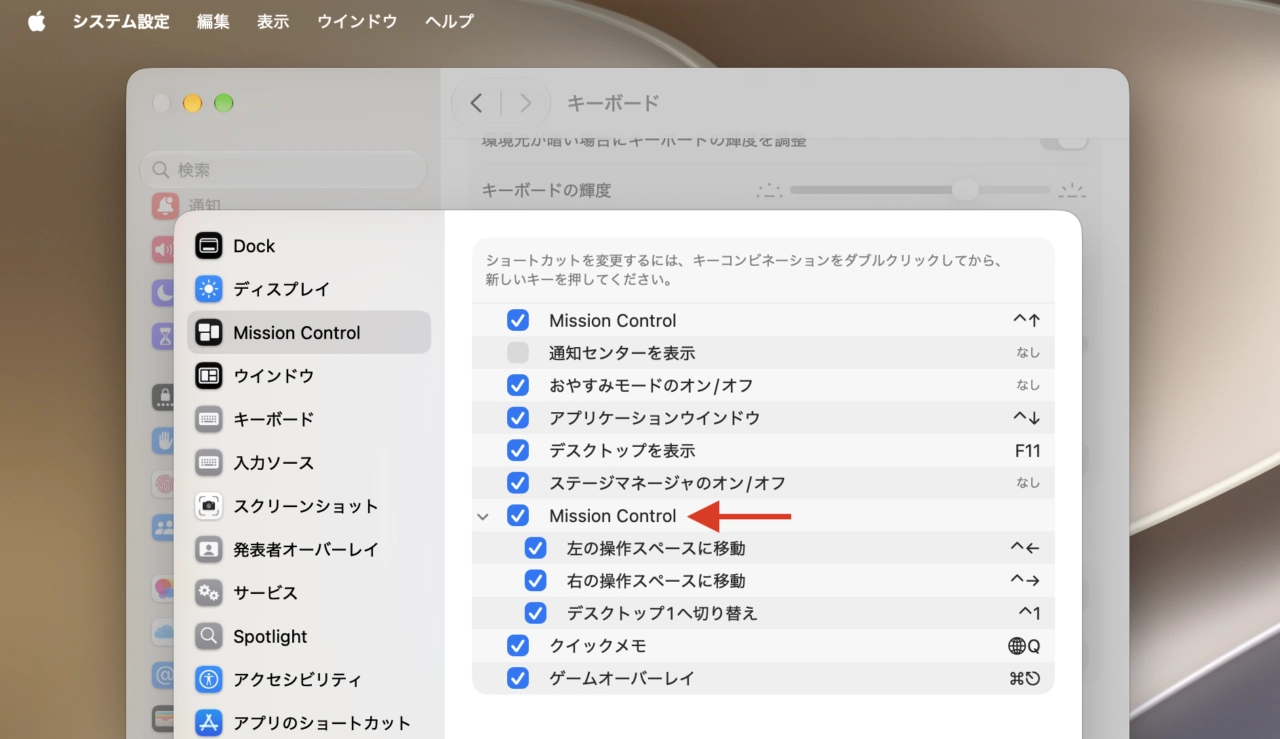The height and width of the screenshot is (739, 1280).
Task: Select Dock in shortcut category list
Action: (x=309, y=246)
